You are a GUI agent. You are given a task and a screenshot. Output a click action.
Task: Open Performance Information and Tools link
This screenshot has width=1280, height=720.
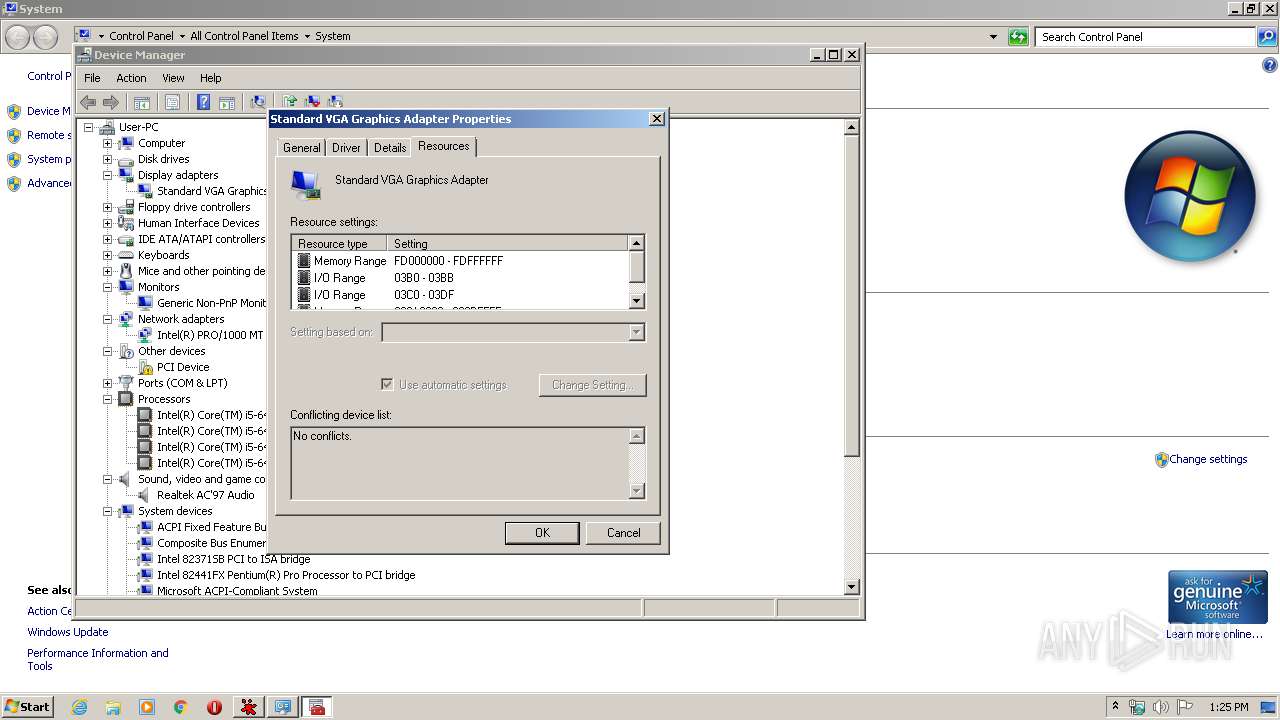[98, 660]
